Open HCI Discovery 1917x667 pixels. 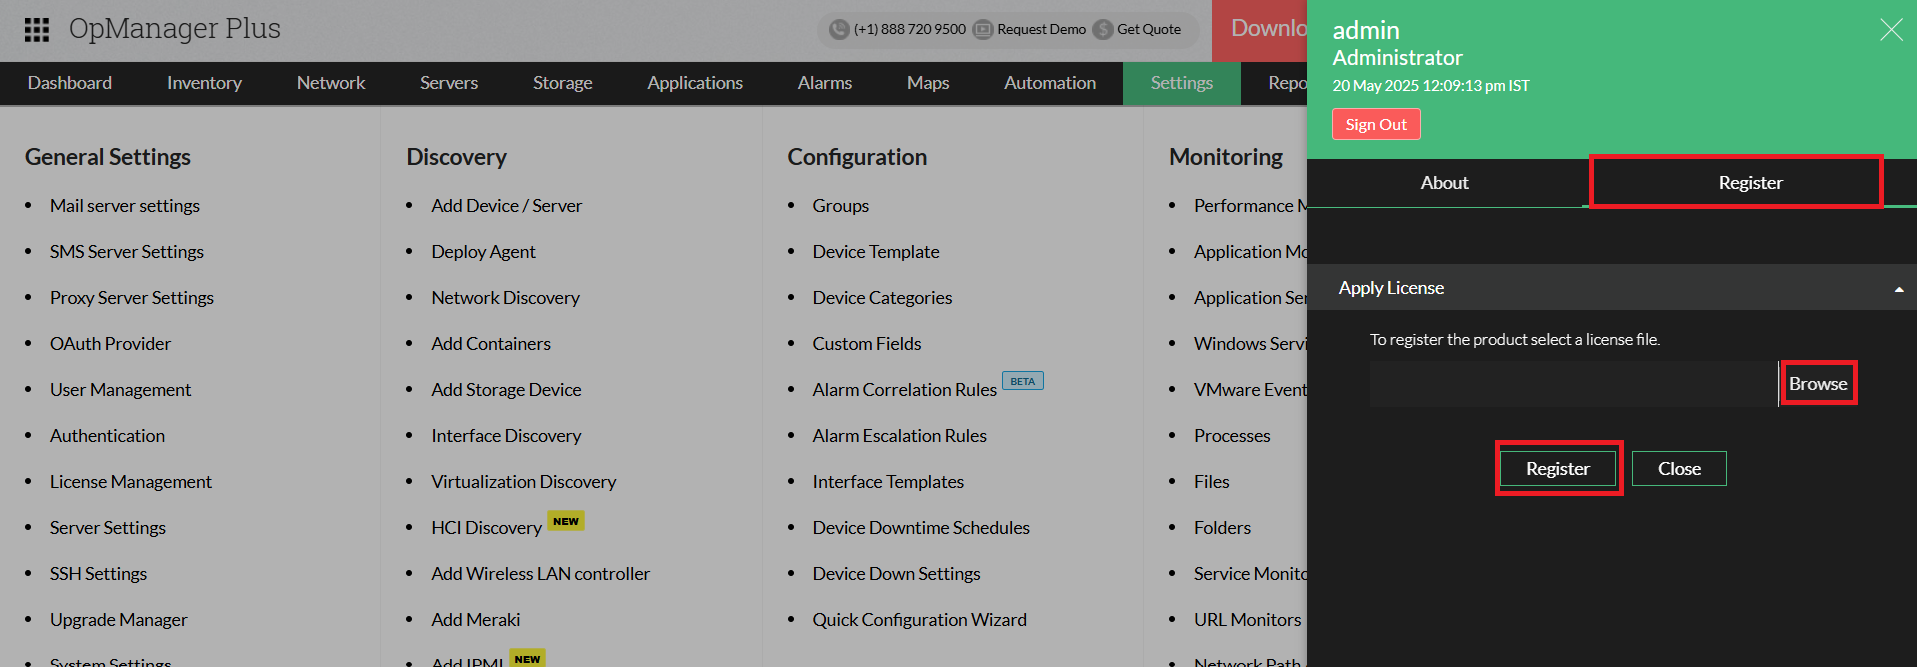486,528
